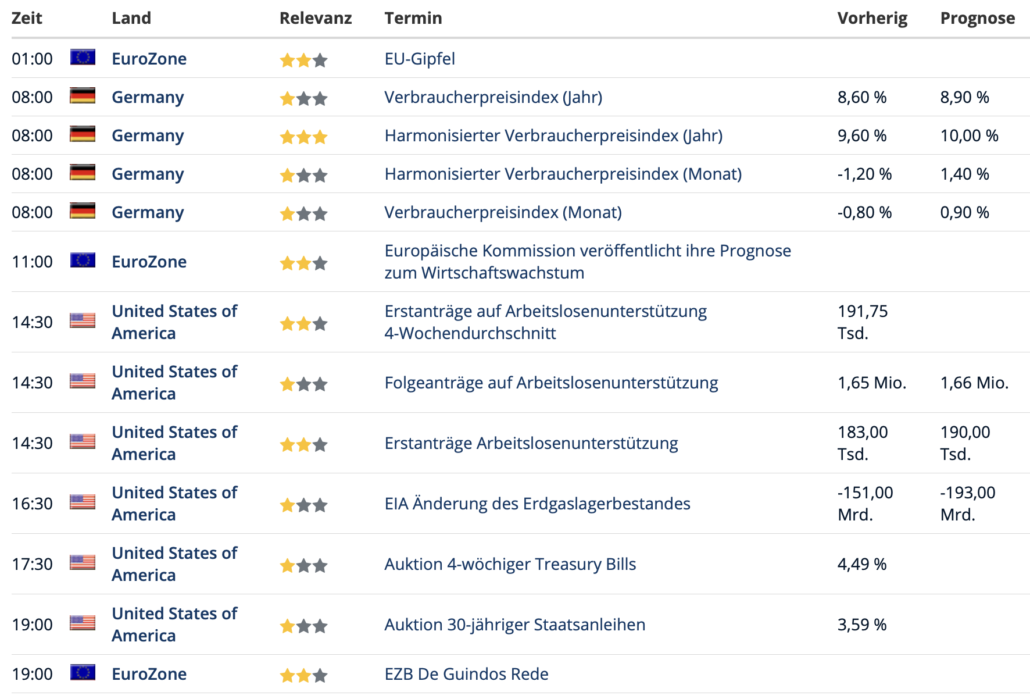Click the Prognose column header
The image size is (1030, 699).
pos(977,18)
